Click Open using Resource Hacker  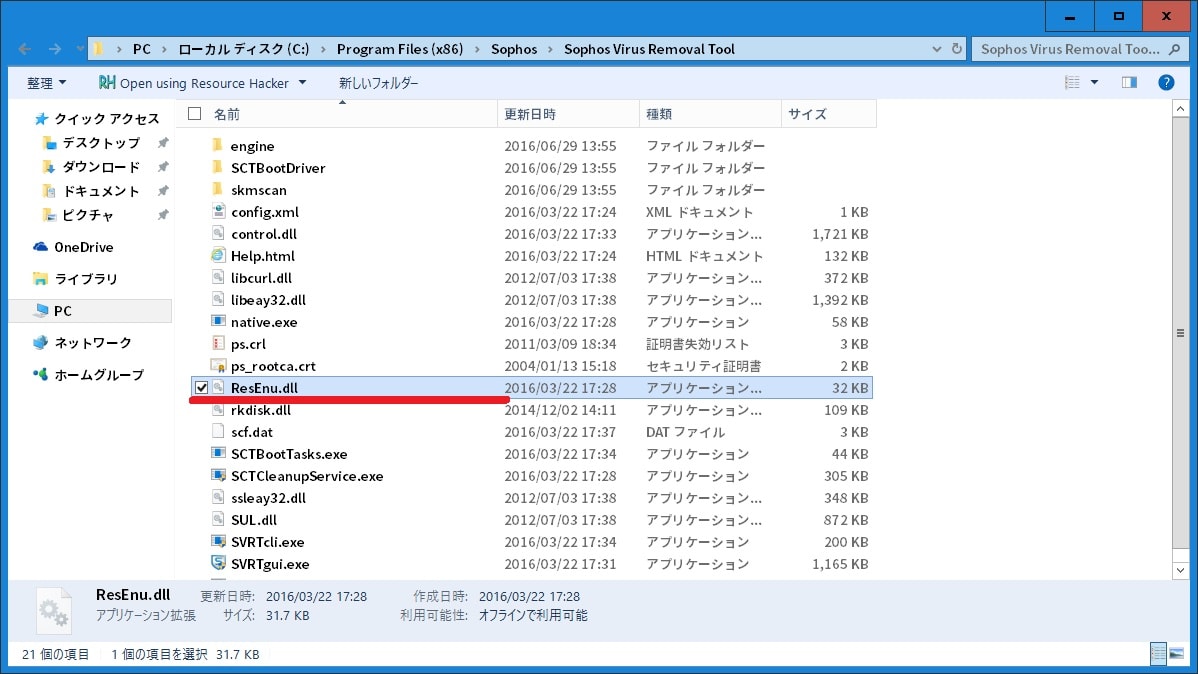point(194,83)
